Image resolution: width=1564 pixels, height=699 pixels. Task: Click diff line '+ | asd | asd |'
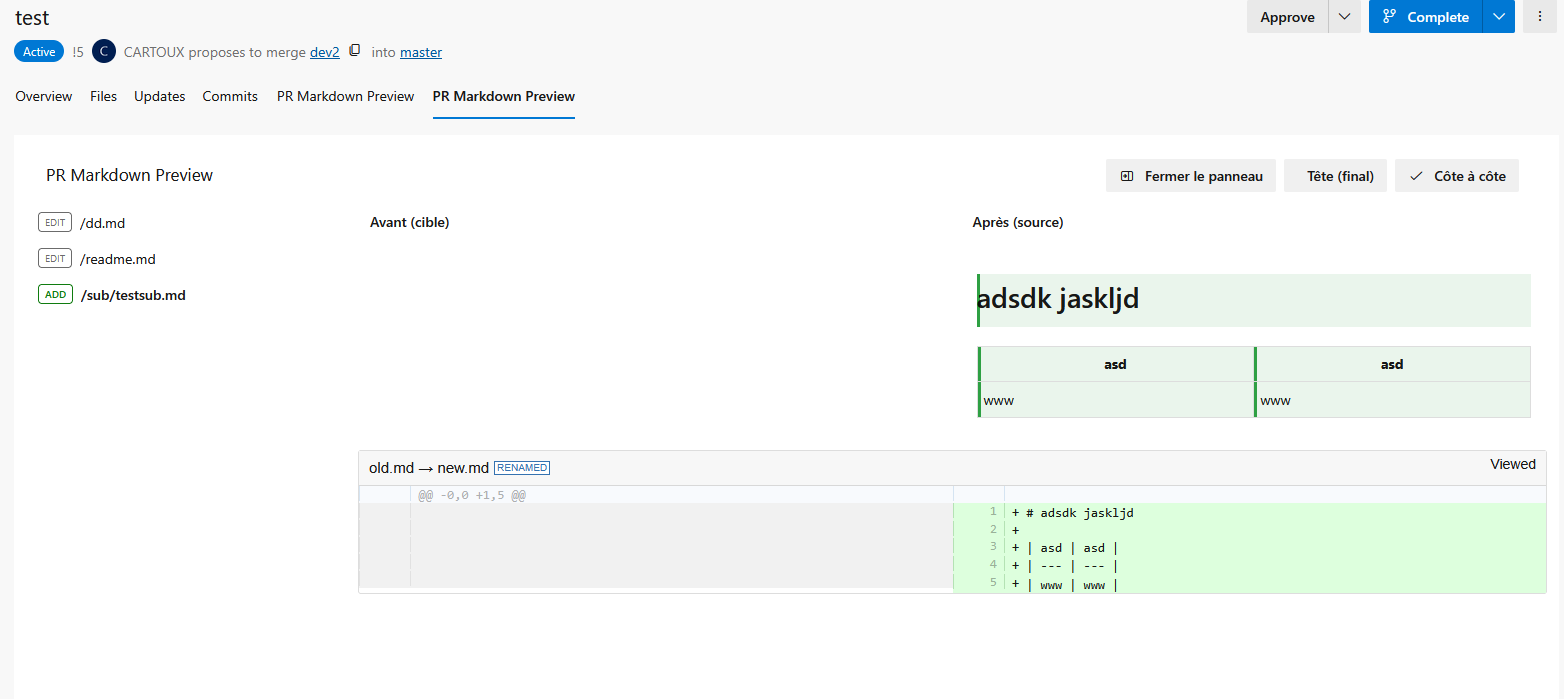(1065, 548)
